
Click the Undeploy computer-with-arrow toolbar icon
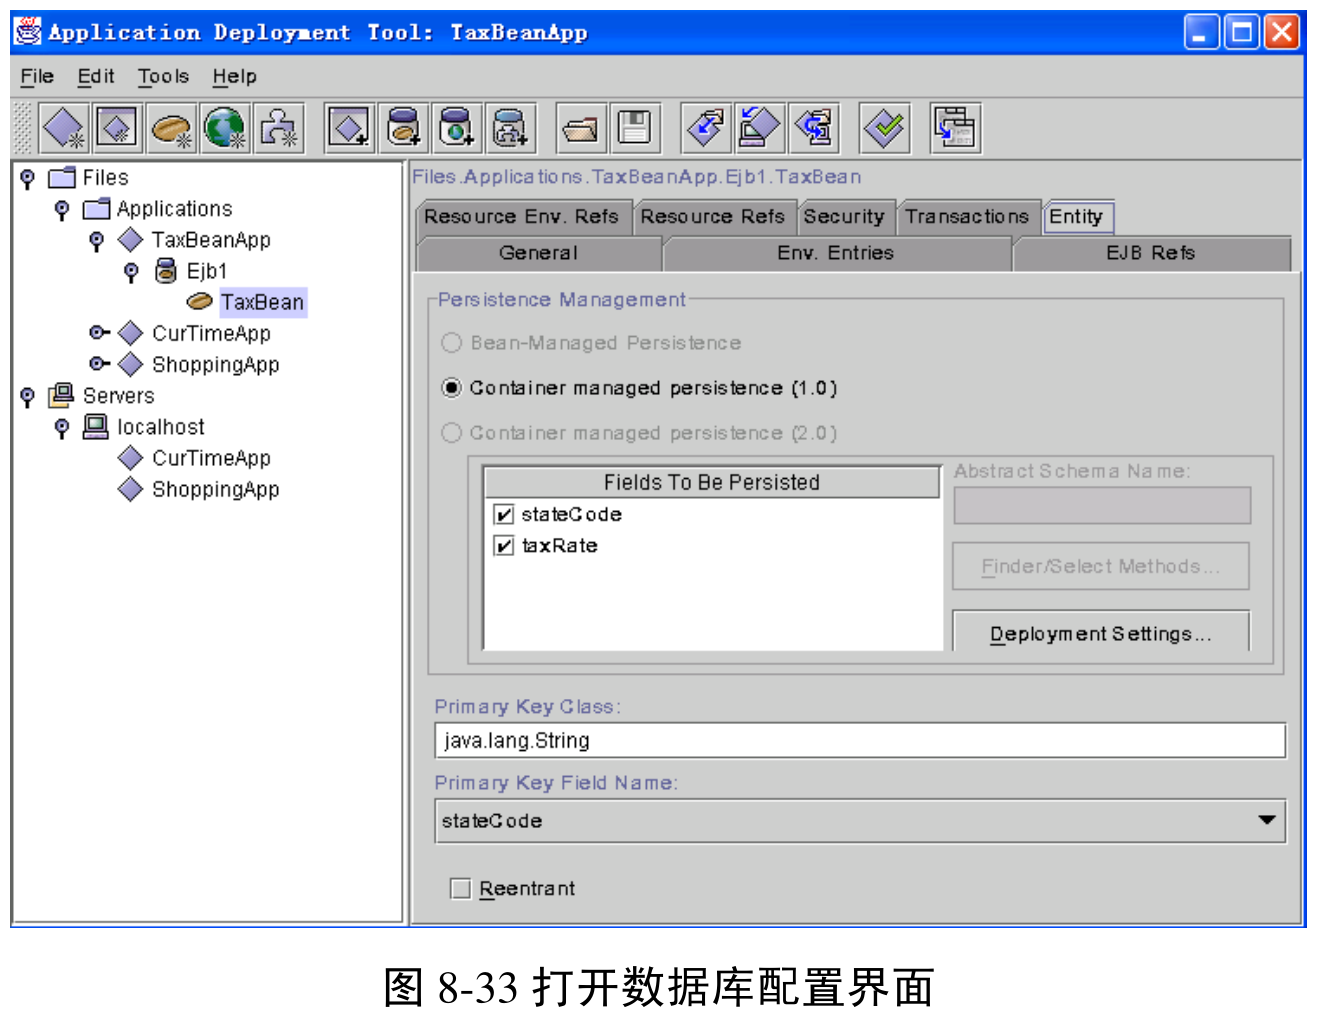759,128
